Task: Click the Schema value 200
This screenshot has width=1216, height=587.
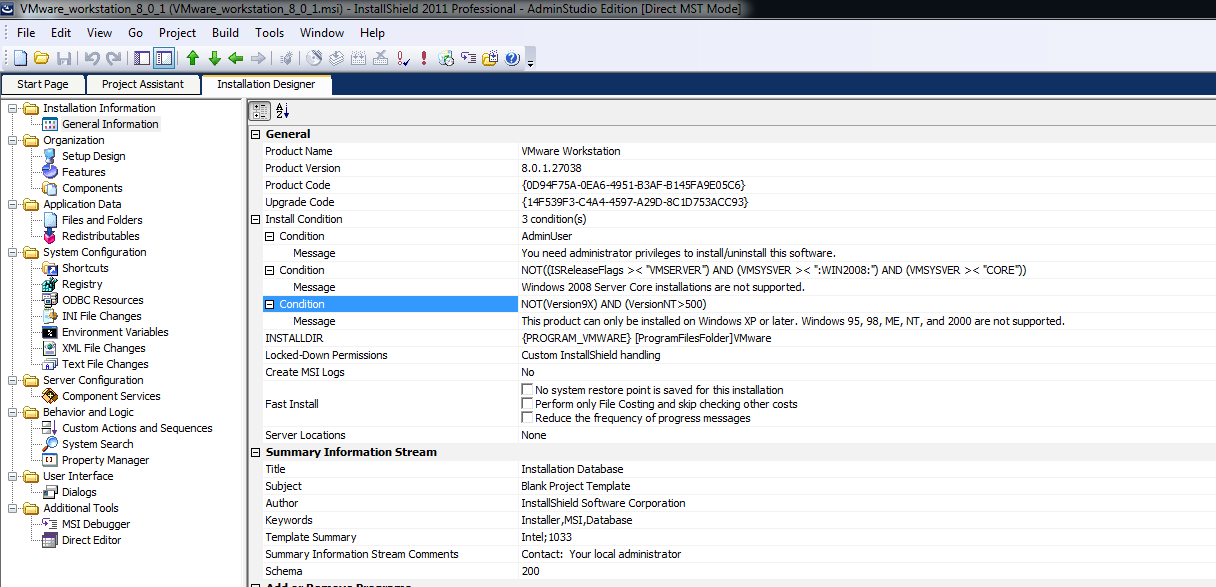Action: pos(530,571)
